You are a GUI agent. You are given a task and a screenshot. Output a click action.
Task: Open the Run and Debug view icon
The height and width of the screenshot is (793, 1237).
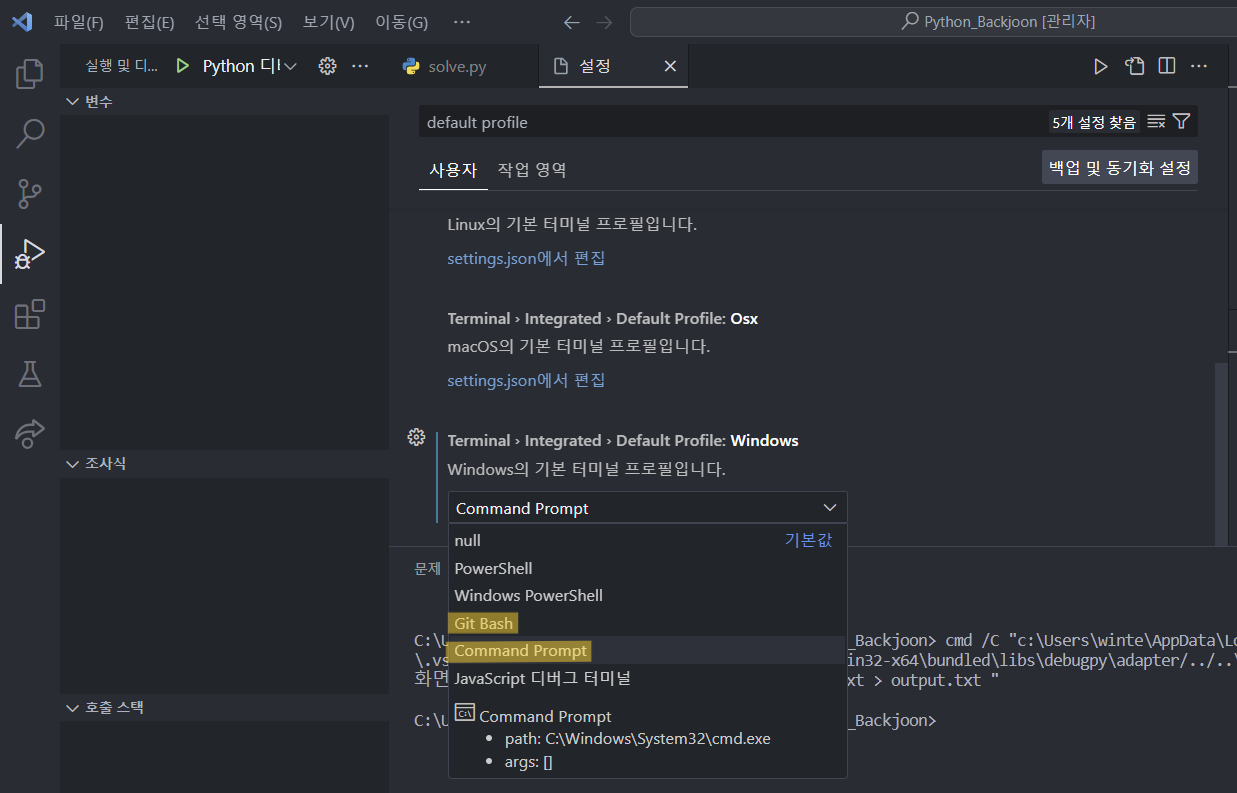click(x=30, y=253)
